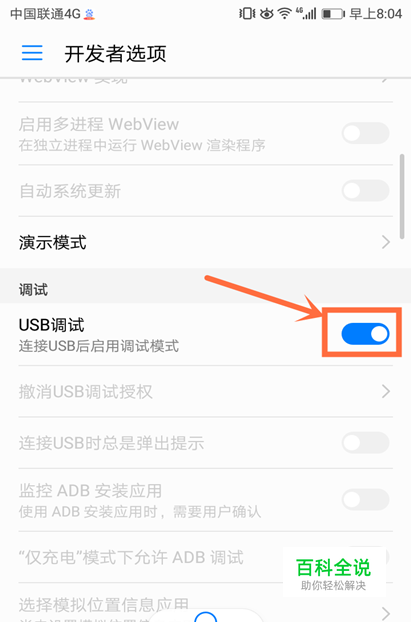Expand 演示模式 with its chevron arrow
The image size is (411, 622).
(386, 242)
